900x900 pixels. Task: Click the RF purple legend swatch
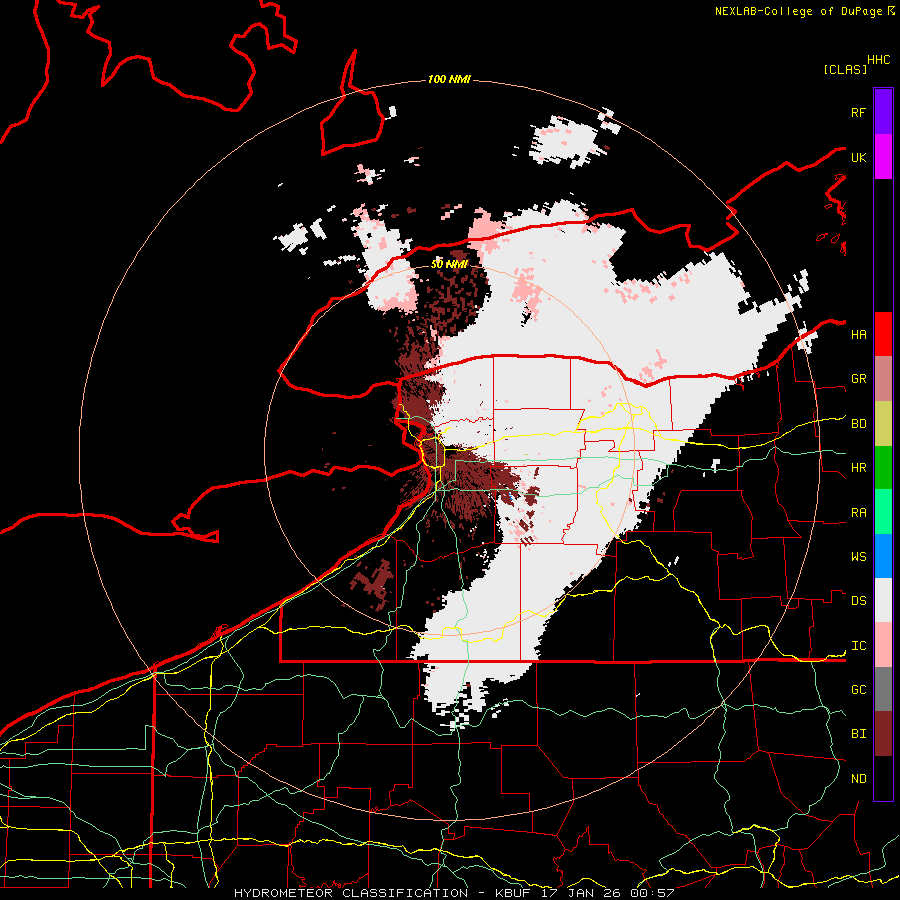tap(883, 112)
